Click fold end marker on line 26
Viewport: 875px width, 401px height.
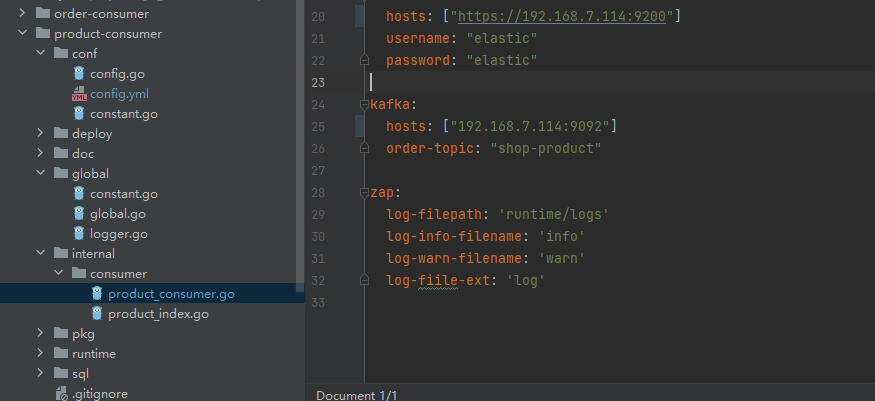click(x=364, y=148)
